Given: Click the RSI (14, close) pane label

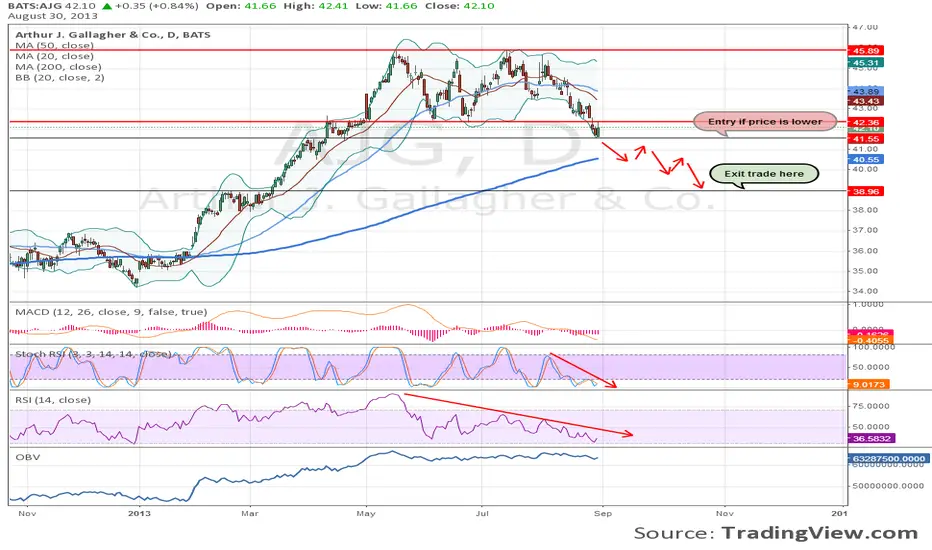Looking at the screenshot, I should (53, 400).
